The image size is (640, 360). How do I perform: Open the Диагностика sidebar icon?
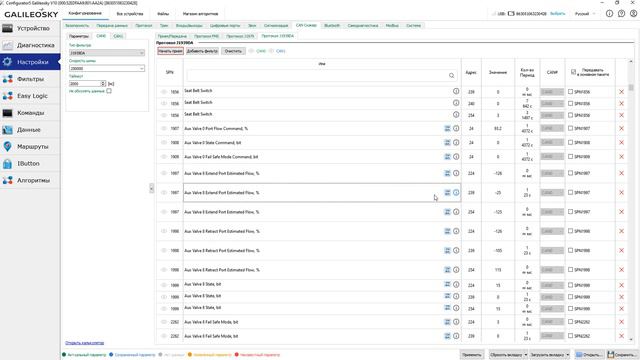tap(7, 45)
